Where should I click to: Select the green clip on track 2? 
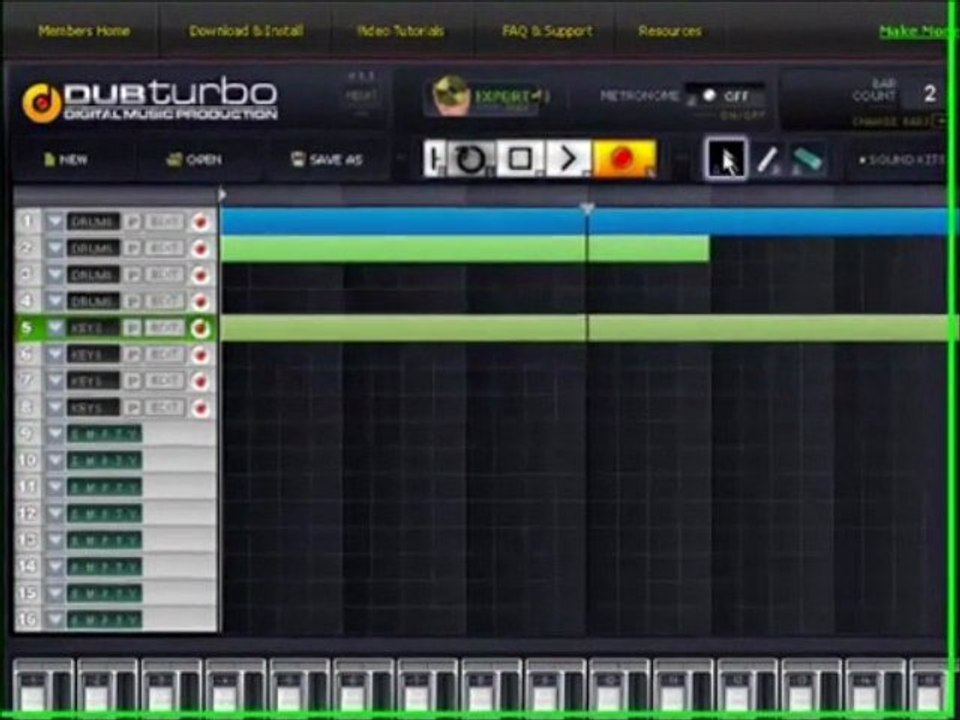465,249
